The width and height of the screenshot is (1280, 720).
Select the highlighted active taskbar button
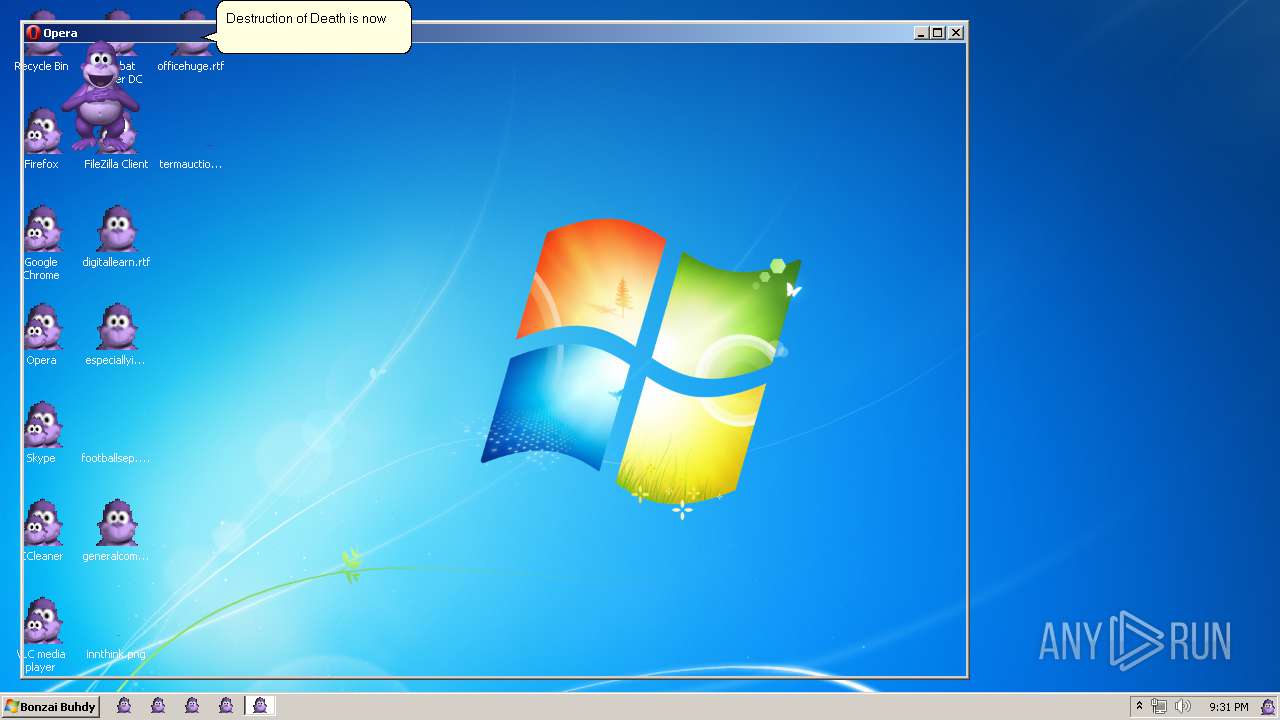(x=260, y=706)
